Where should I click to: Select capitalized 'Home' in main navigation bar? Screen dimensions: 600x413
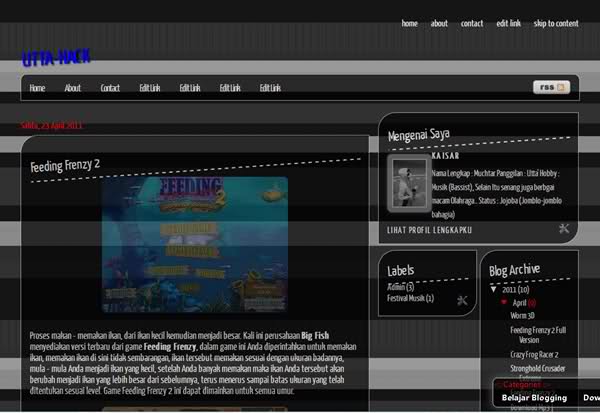[38, 88]
